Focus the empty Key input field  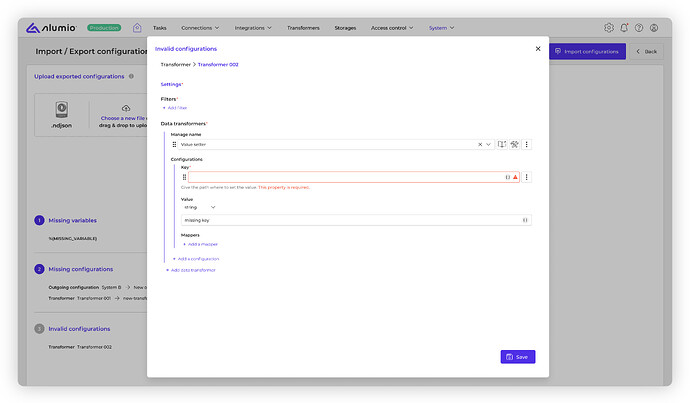(354, 177)
